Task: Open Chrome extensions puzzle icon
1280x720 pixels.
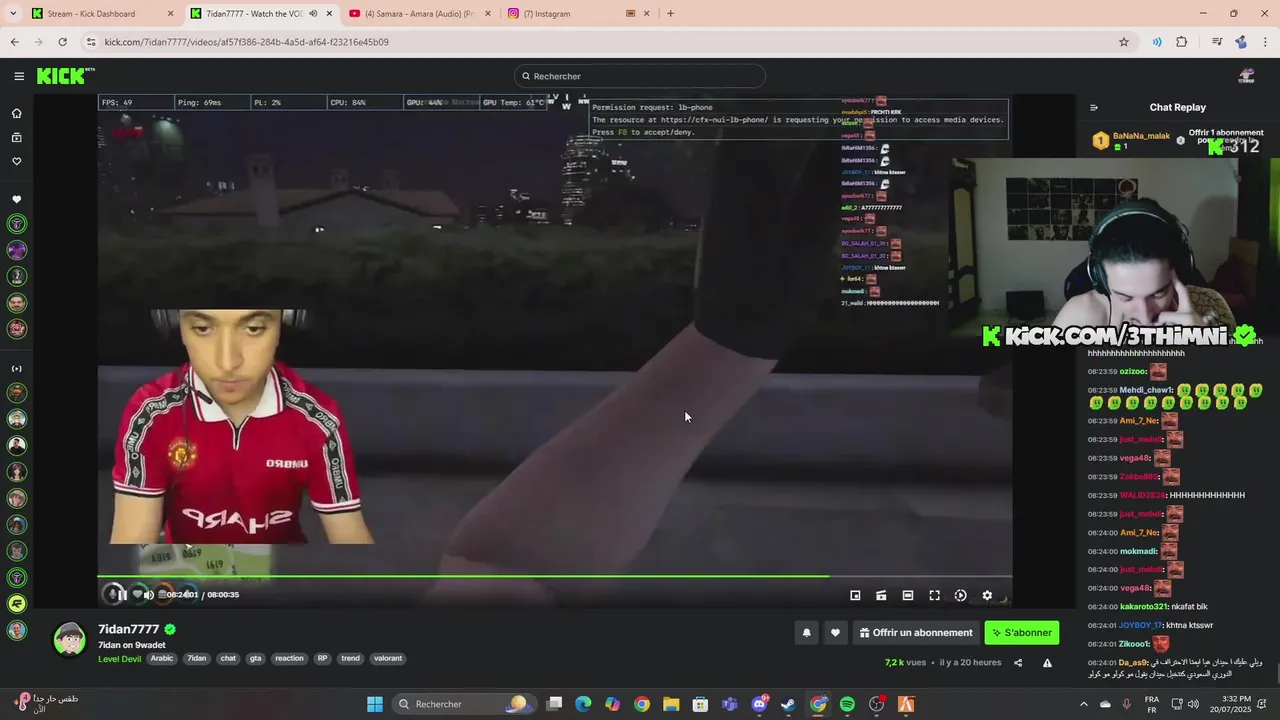Action: pyautogui.click(x=1182, y=42)
